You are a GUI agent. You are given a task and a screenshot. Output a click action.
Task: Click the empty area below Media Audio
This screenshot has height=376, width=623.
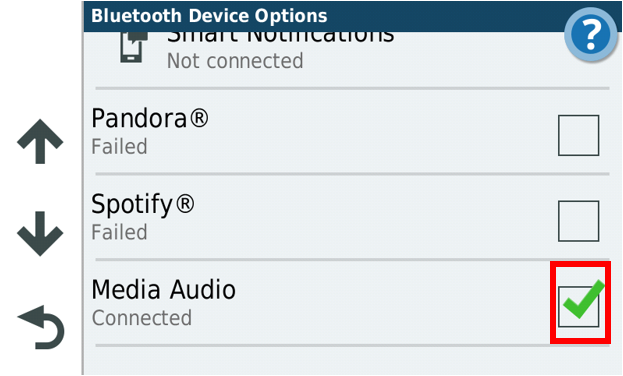click(352, 361)
